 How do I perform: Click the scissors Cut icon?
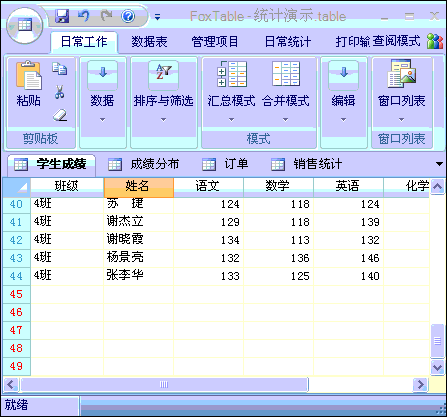coord(60,92)
